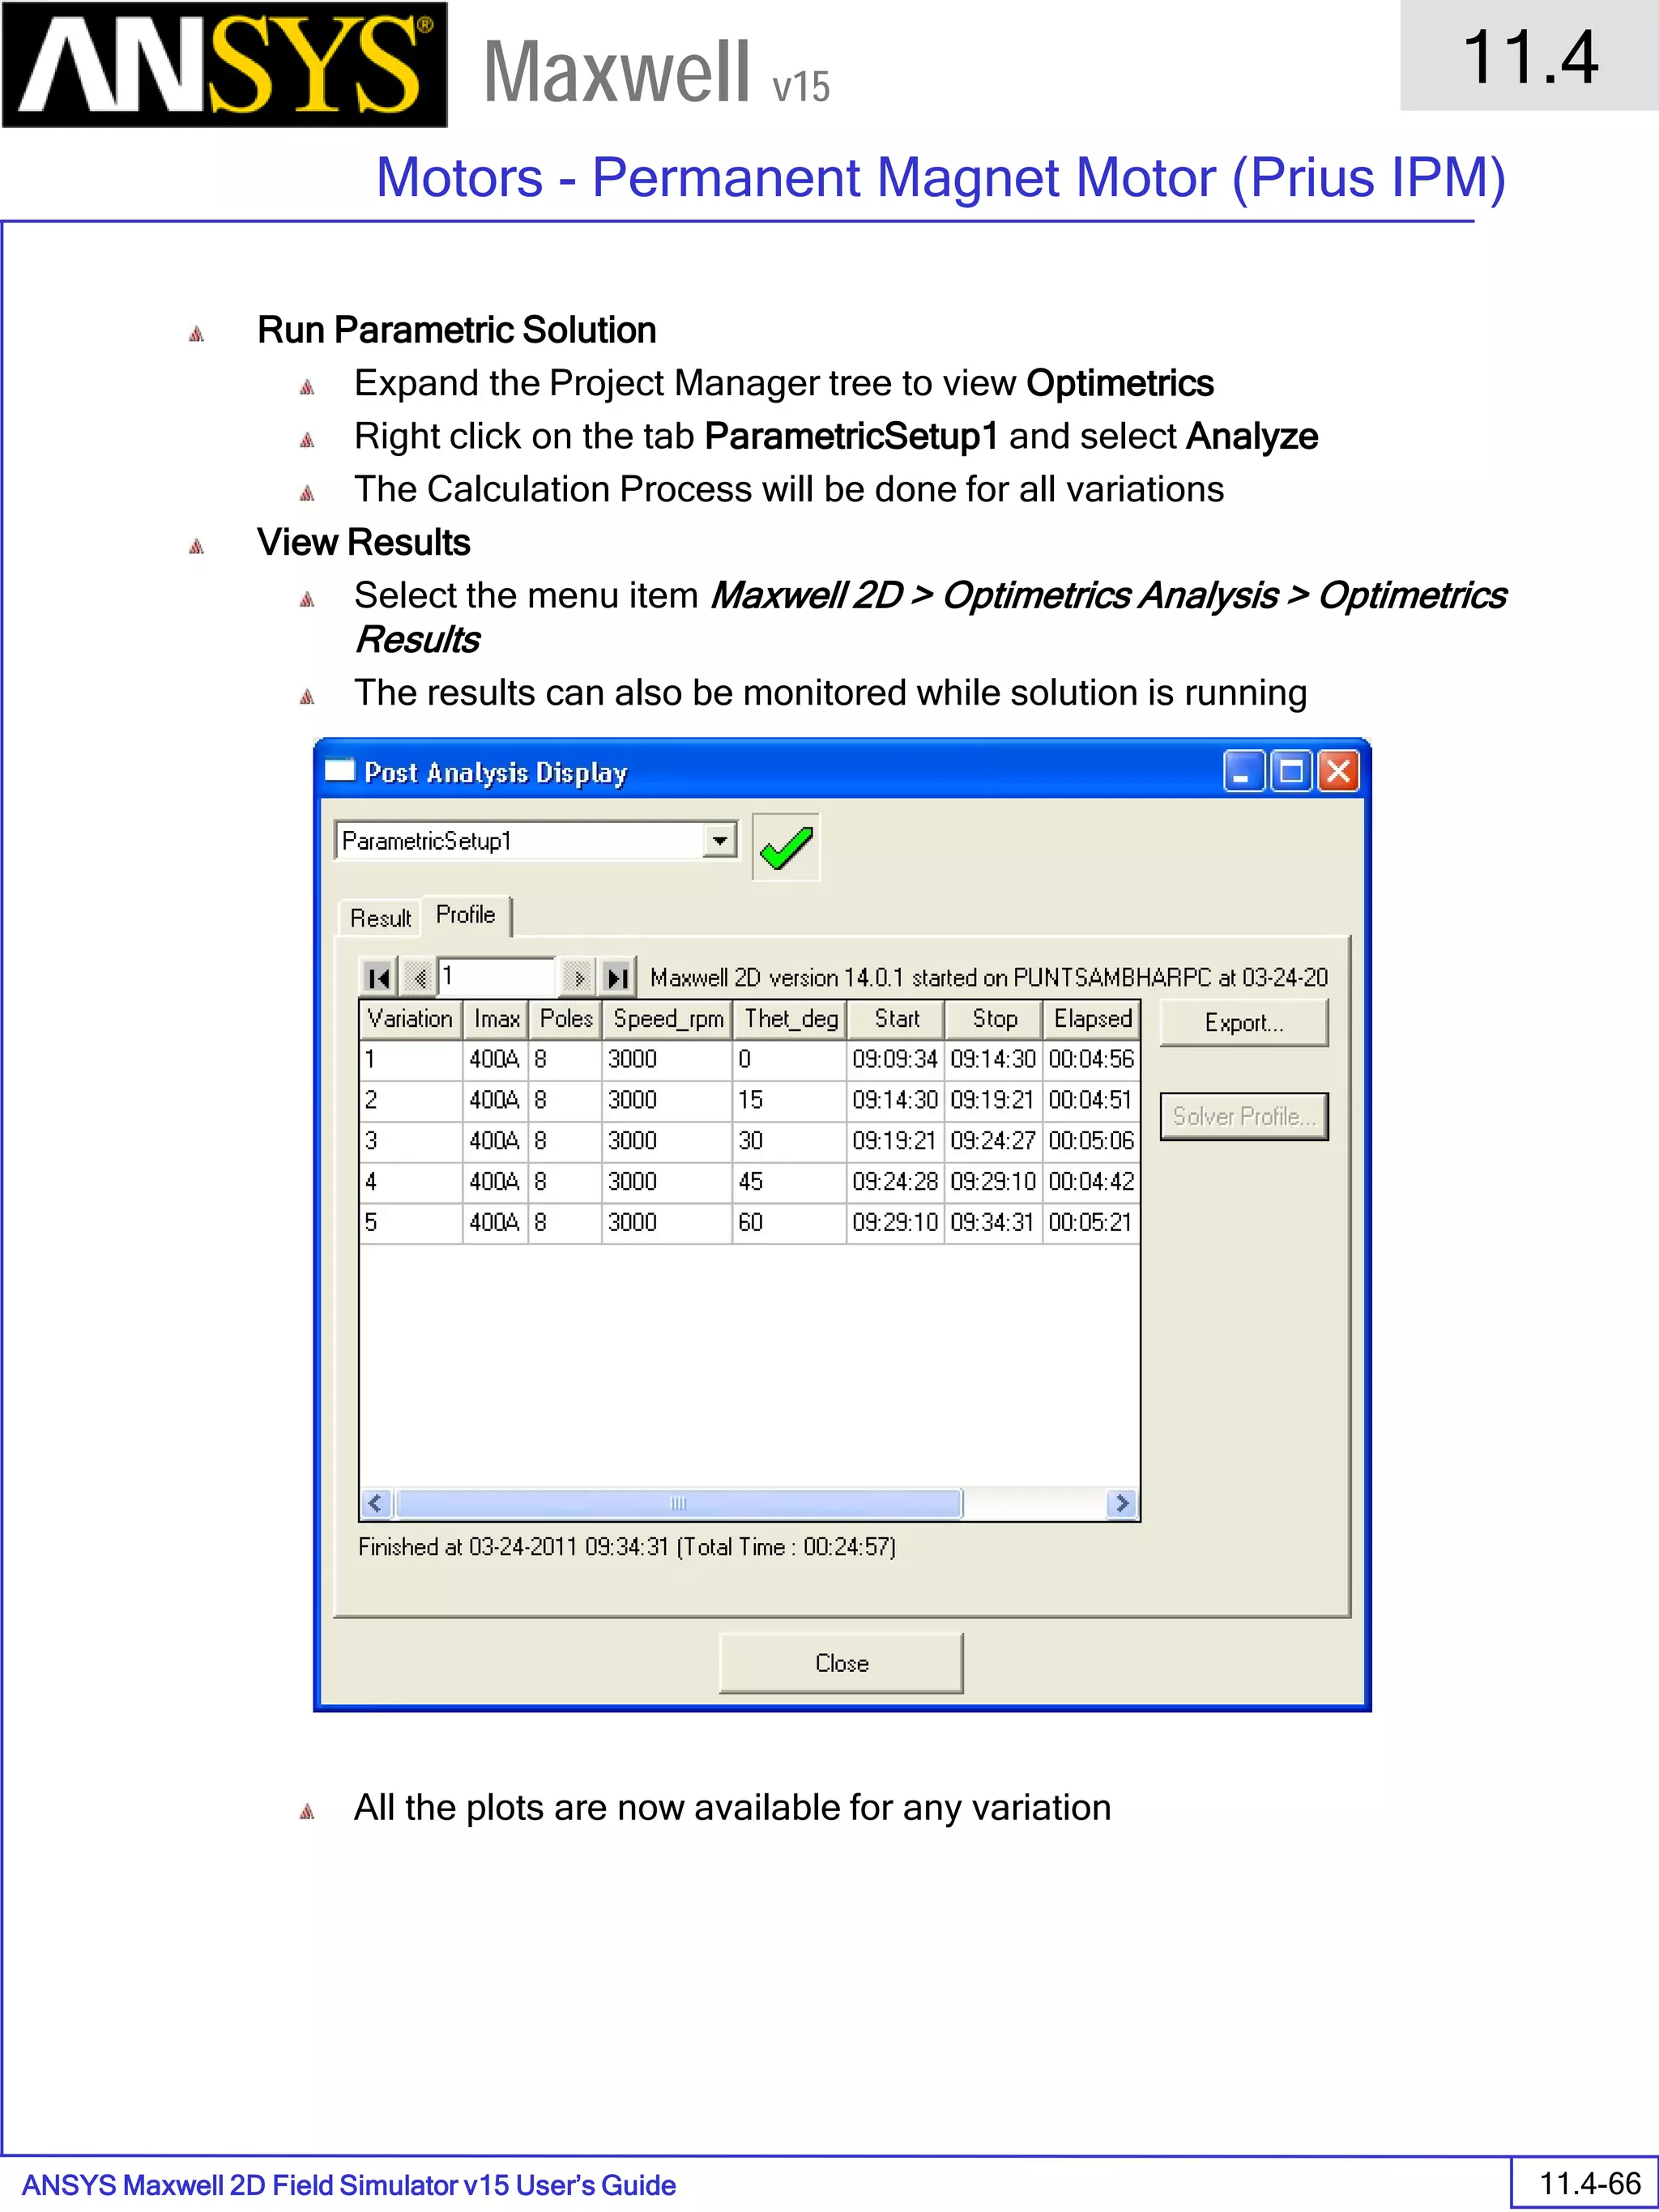Click the Close button

click(841, 1663)
